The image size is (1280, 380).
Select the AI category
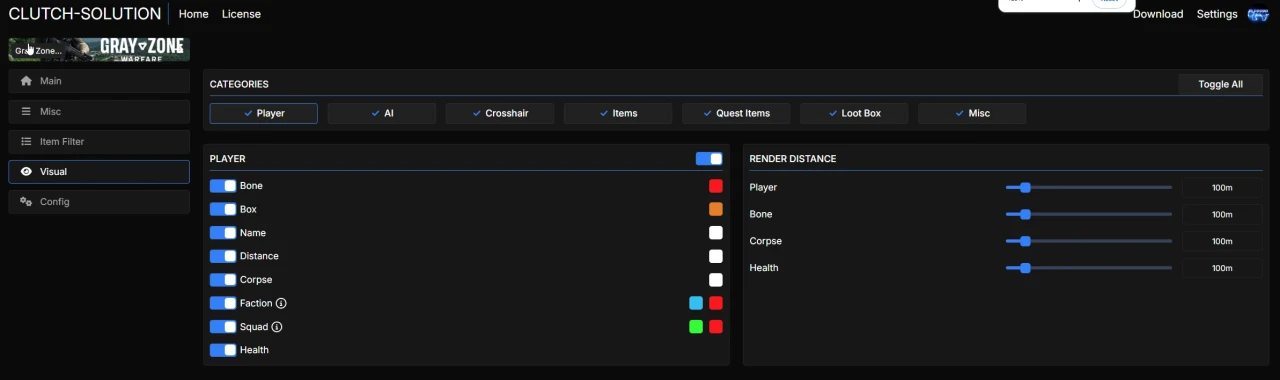tap(382, 113)
